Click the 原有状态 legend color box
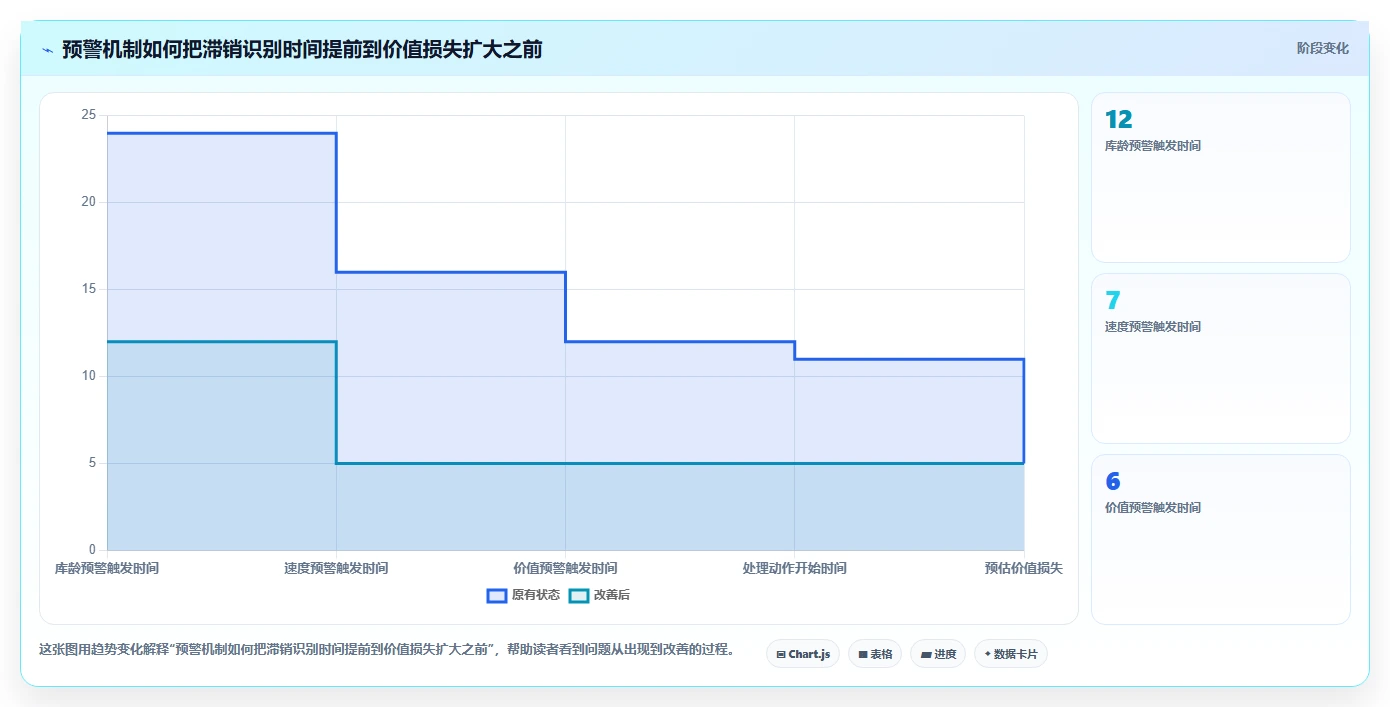1390x707 pixels. pos(497,595)
